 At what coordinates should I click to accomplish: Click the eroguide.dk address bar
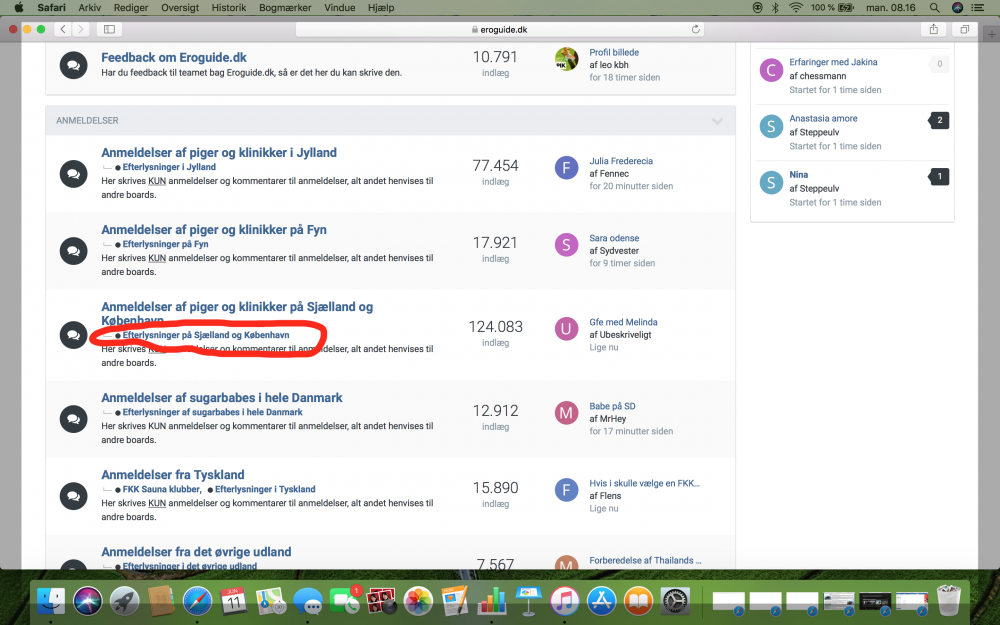499,29
